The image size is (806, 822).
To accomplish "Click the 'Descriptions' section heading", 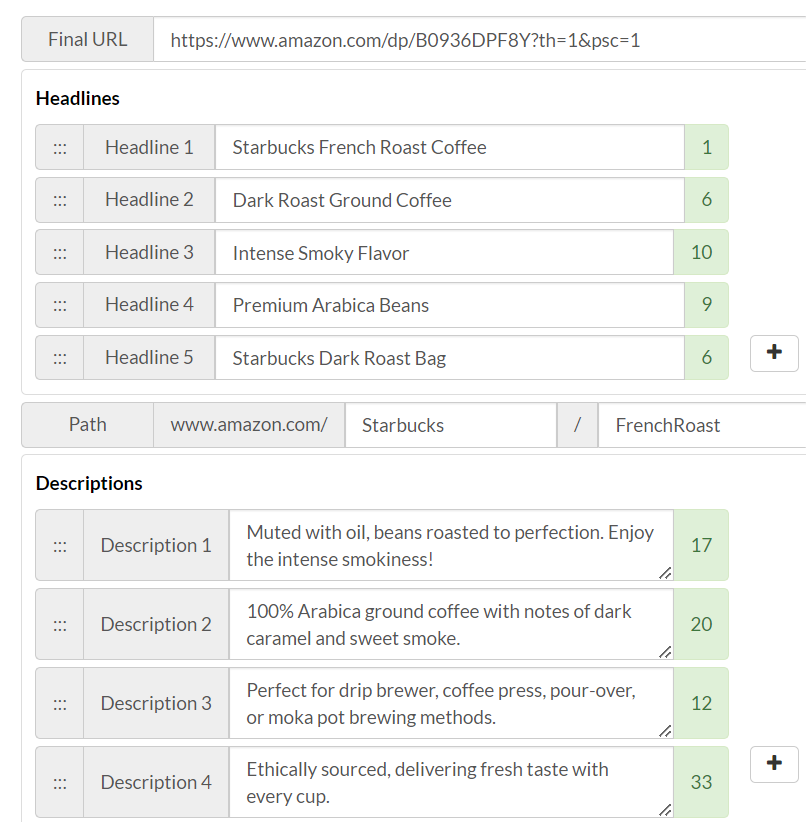I will tap(89, 483).
